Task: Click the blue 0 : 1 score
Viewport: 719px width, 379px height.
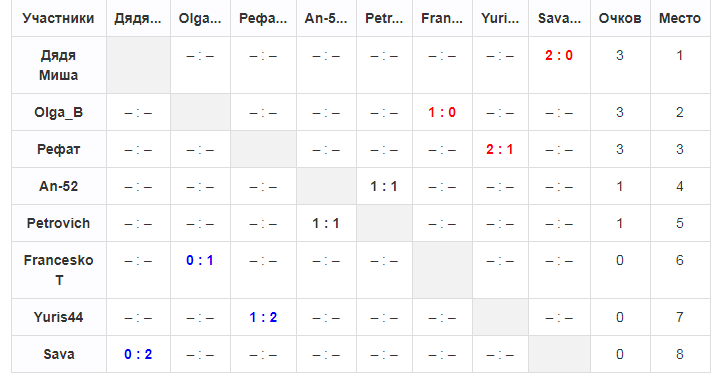Action: coord(200,260)
